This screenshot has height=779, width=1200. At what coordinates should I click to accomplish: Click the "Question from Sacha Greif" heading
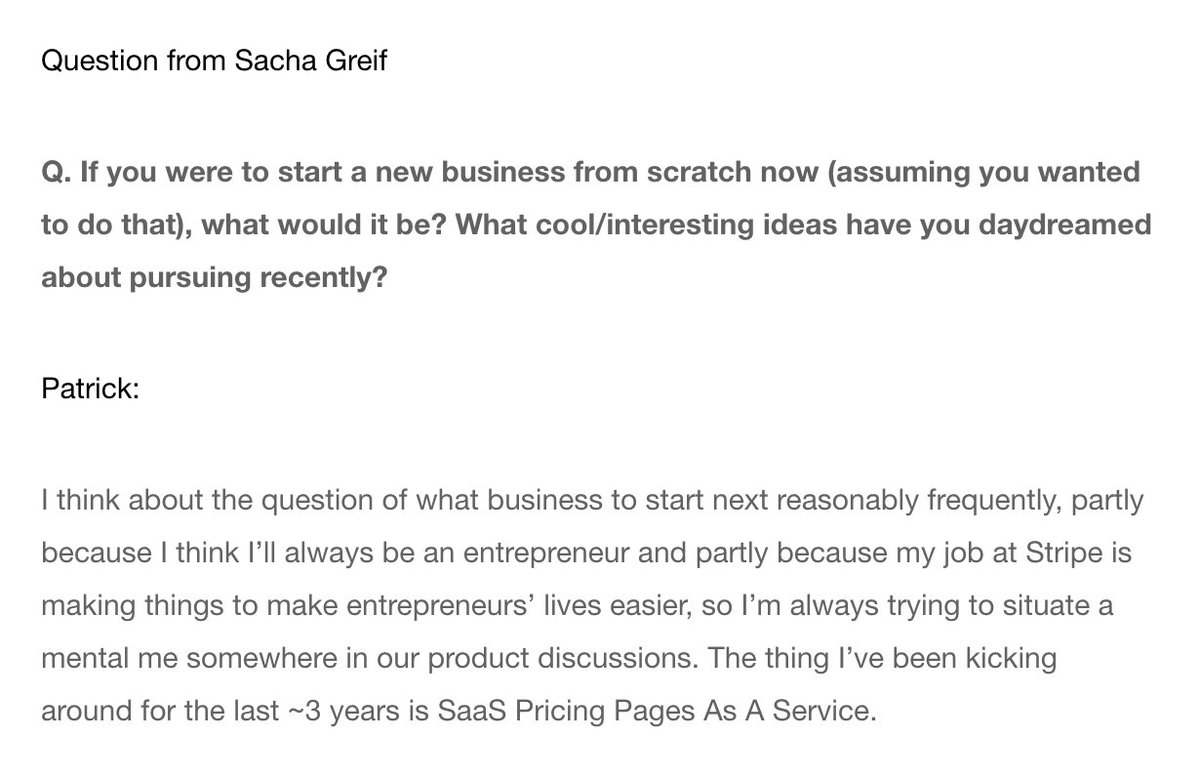coord(213,62)
